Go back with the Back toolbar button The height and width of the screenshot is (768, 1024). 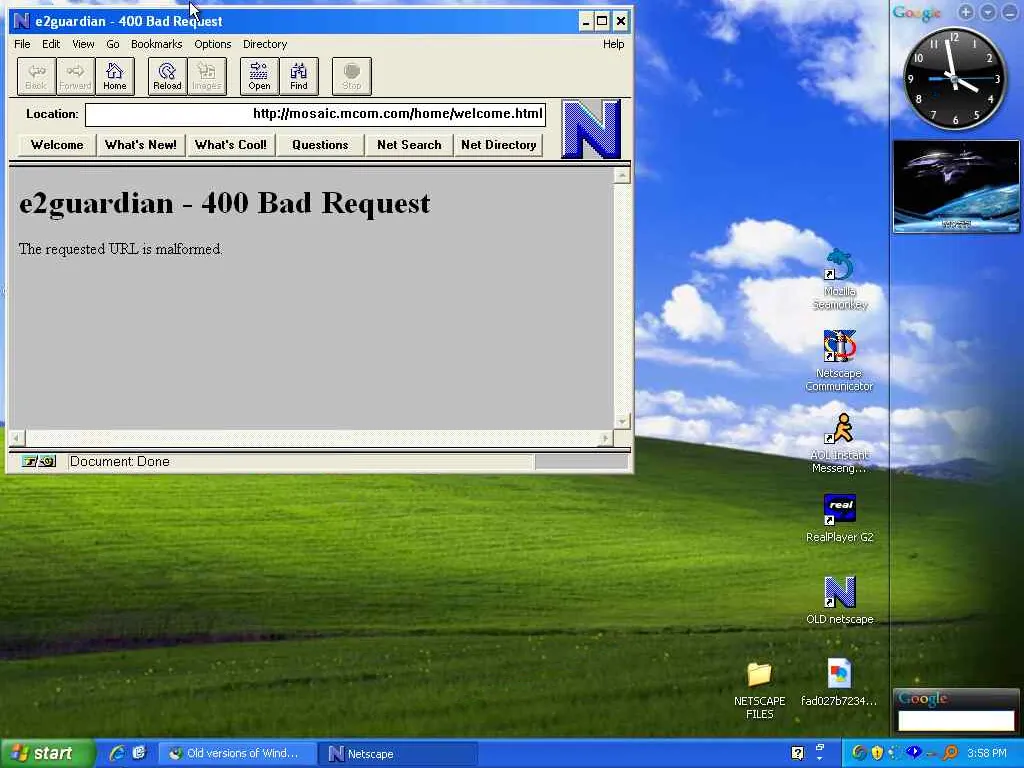tap(36, 76)
